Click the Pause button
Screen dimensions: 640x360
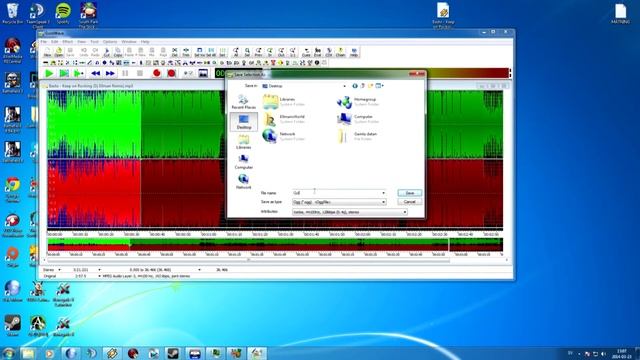click(125, 73)
